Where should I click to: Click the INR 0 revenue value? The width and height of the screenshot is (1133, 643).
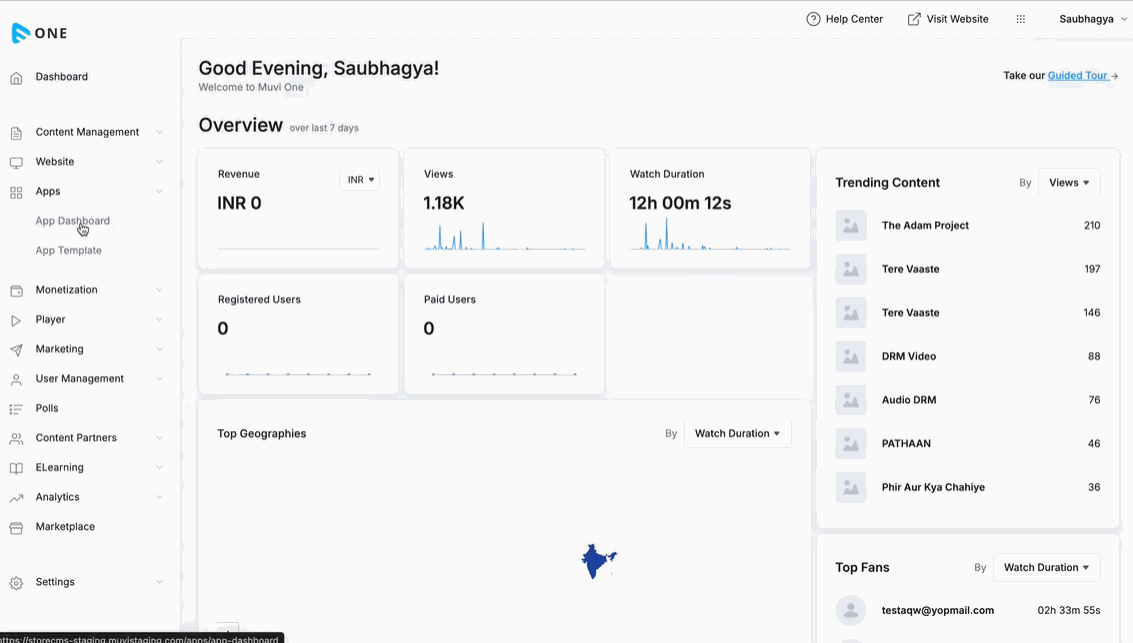point(239,203)
